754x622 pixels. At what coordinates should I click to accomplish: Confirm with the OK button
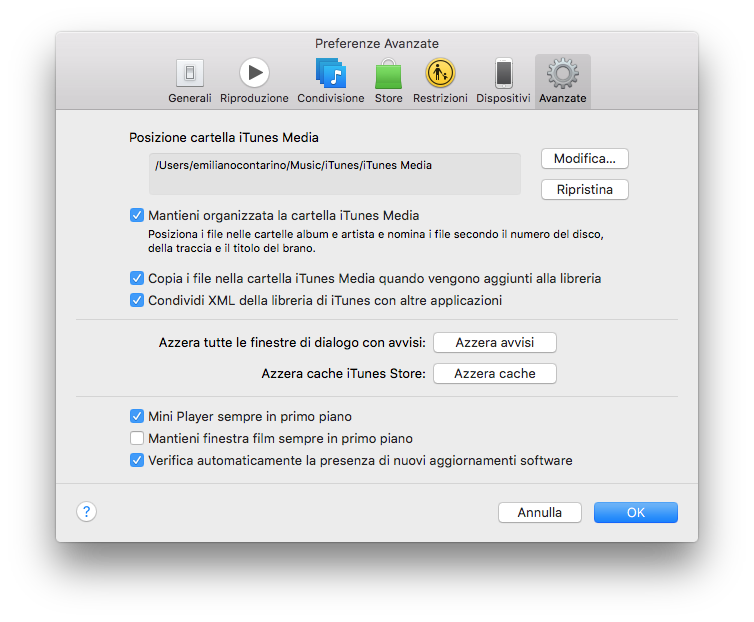pyautogui.click(x=636, y=512)
